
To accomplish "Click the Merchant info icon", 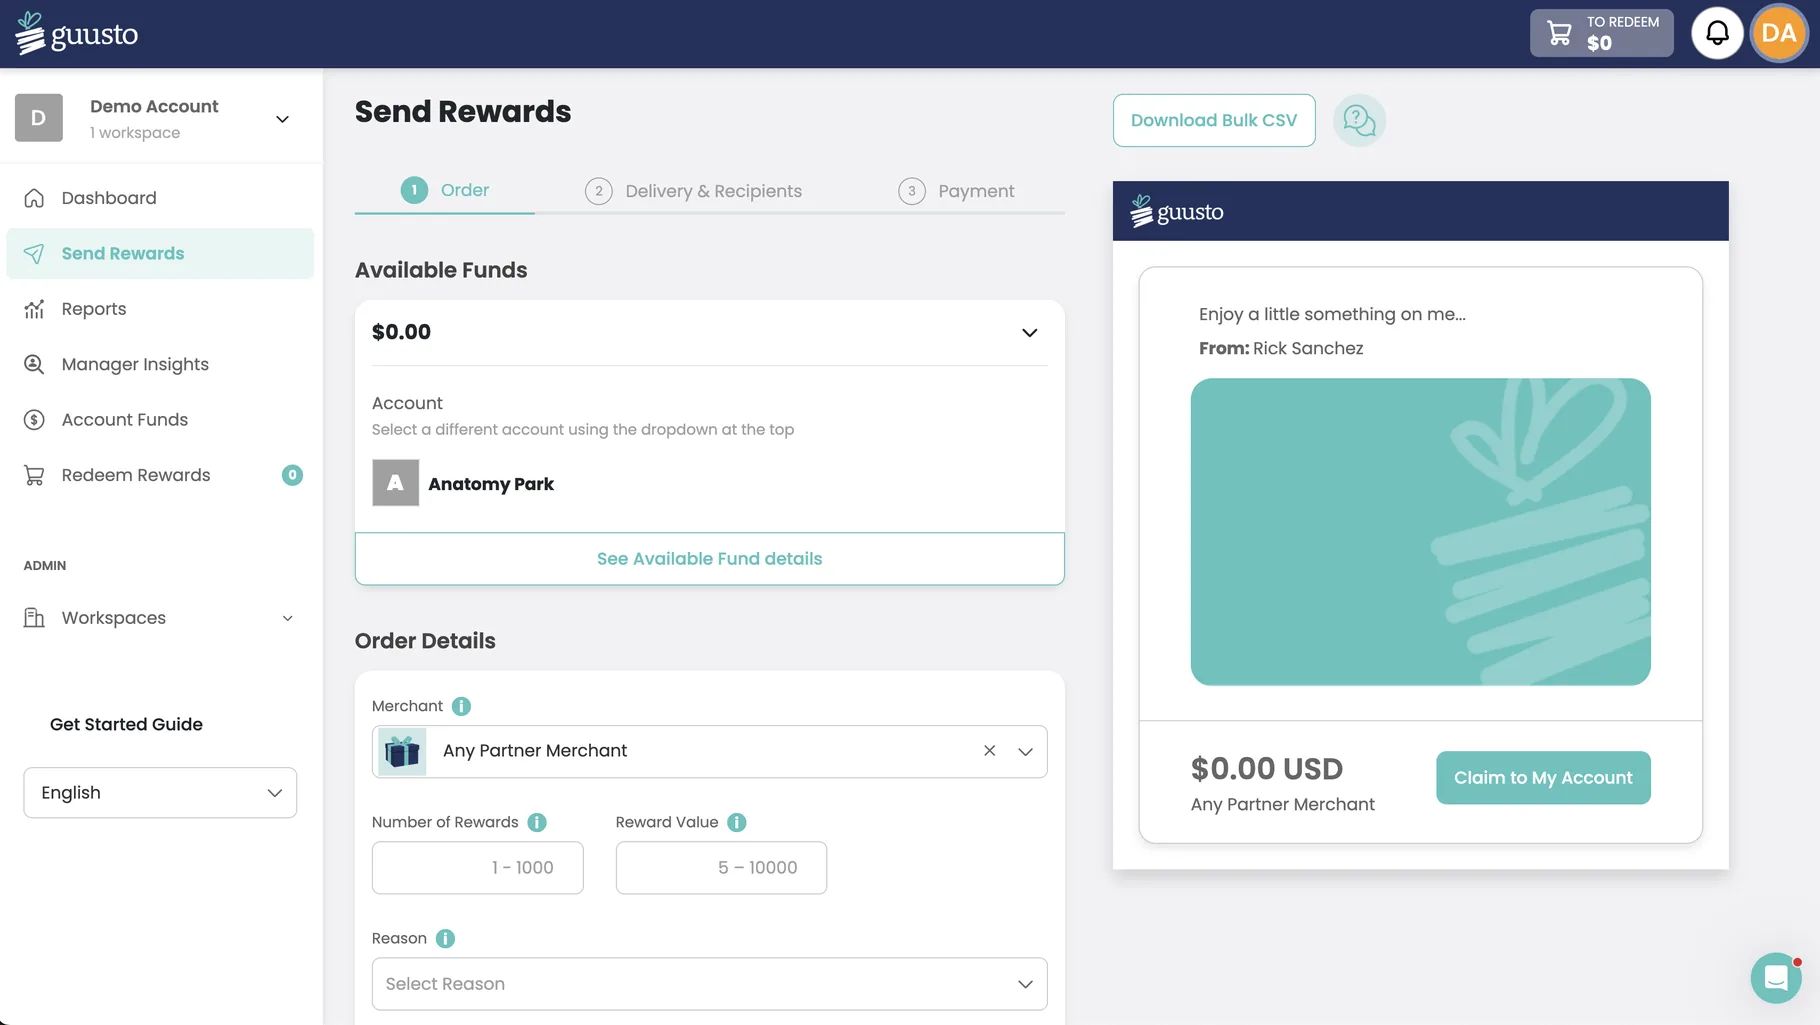I will (461, 706).
